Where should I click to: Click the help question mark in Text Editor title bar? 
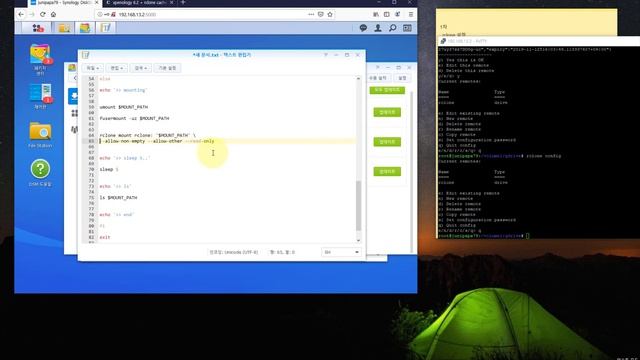coord(326,55)
